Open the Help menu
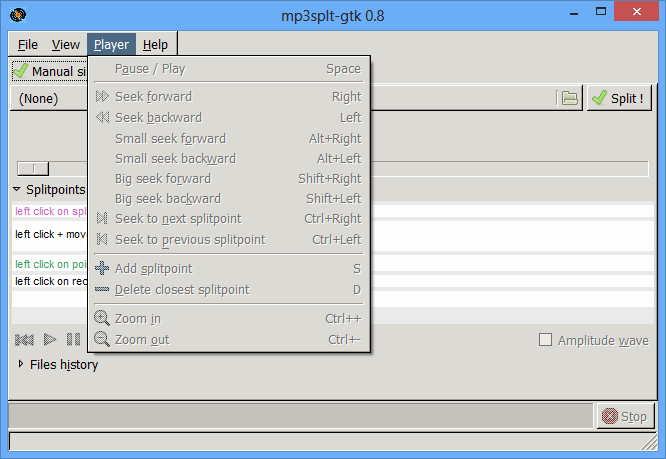 click(x=155, y=45)
